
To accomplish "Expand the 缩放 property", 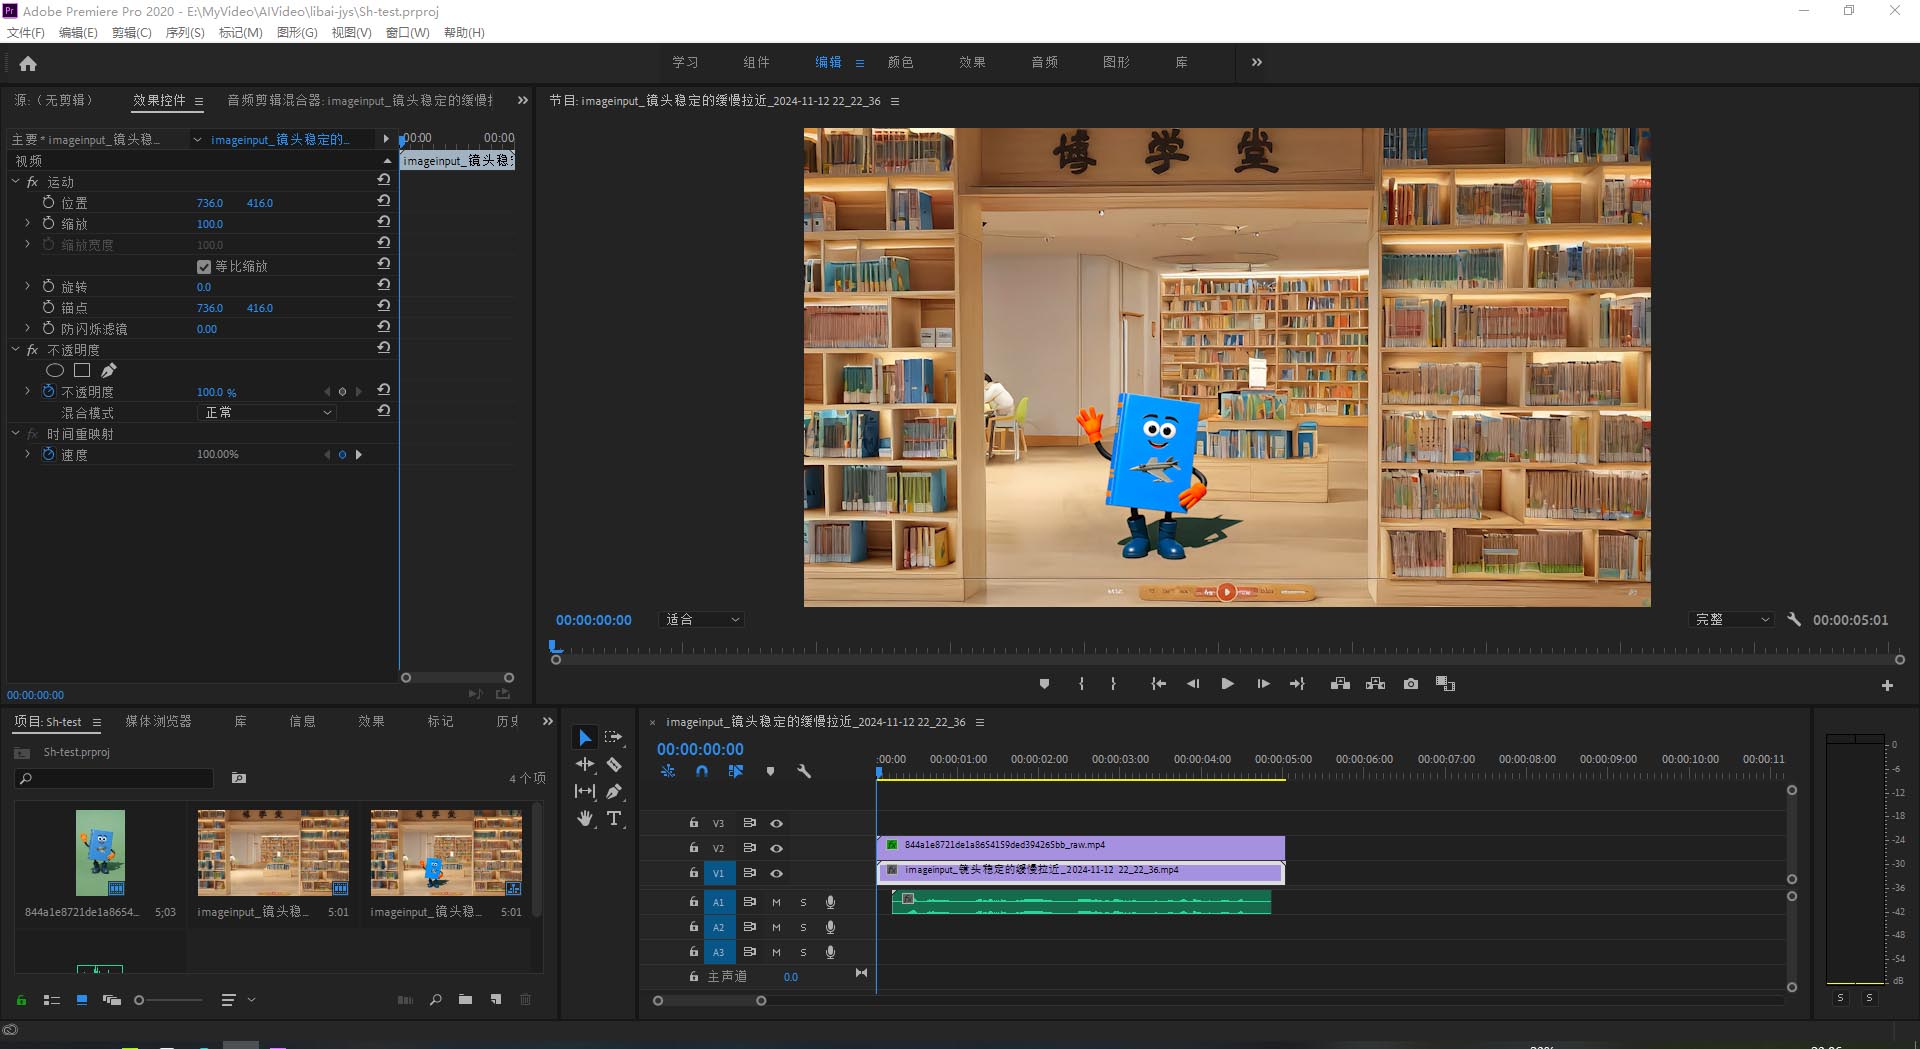I will click(27, 223).
